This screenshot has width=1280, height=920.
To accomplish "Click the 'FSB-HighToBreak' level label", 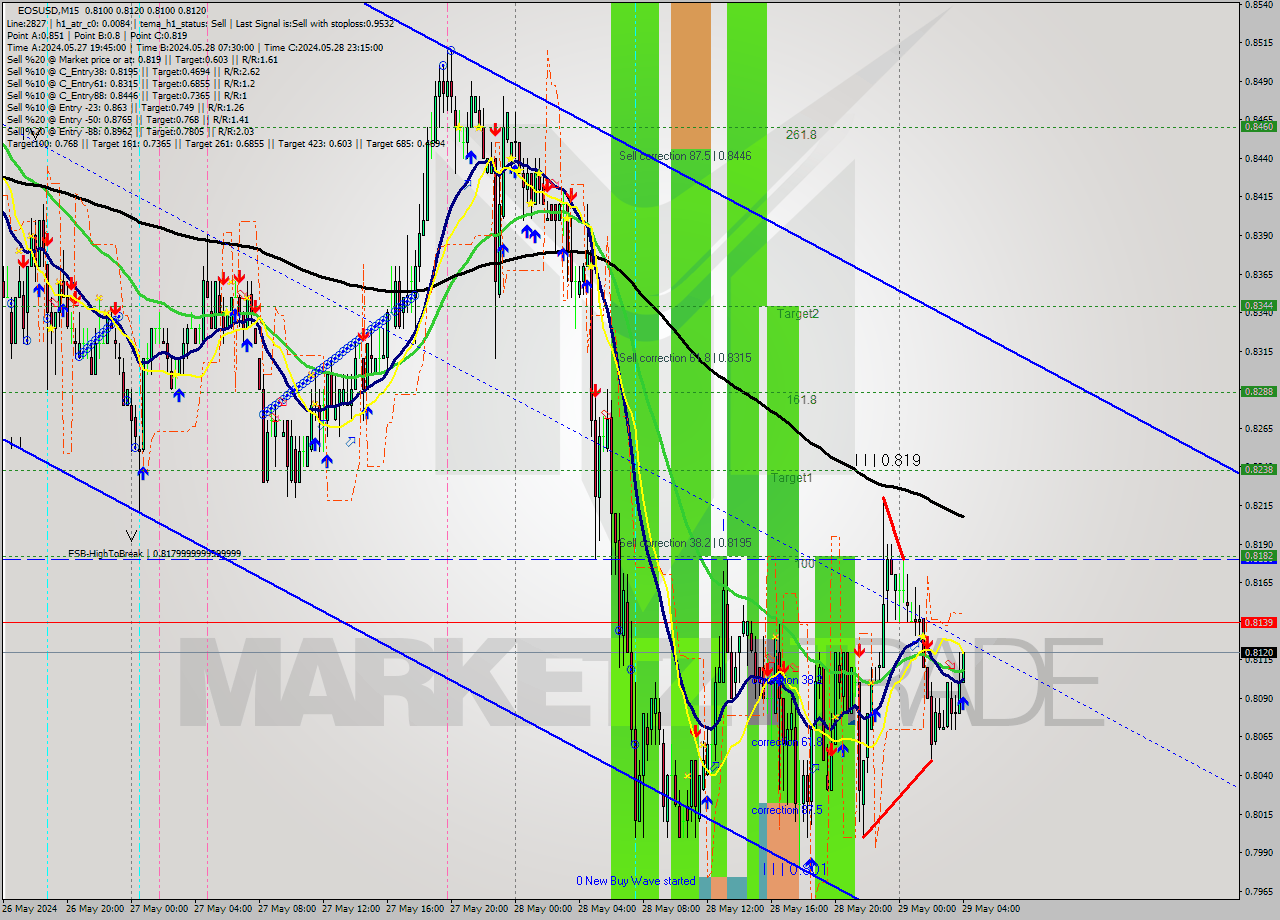I will [154, 554].
